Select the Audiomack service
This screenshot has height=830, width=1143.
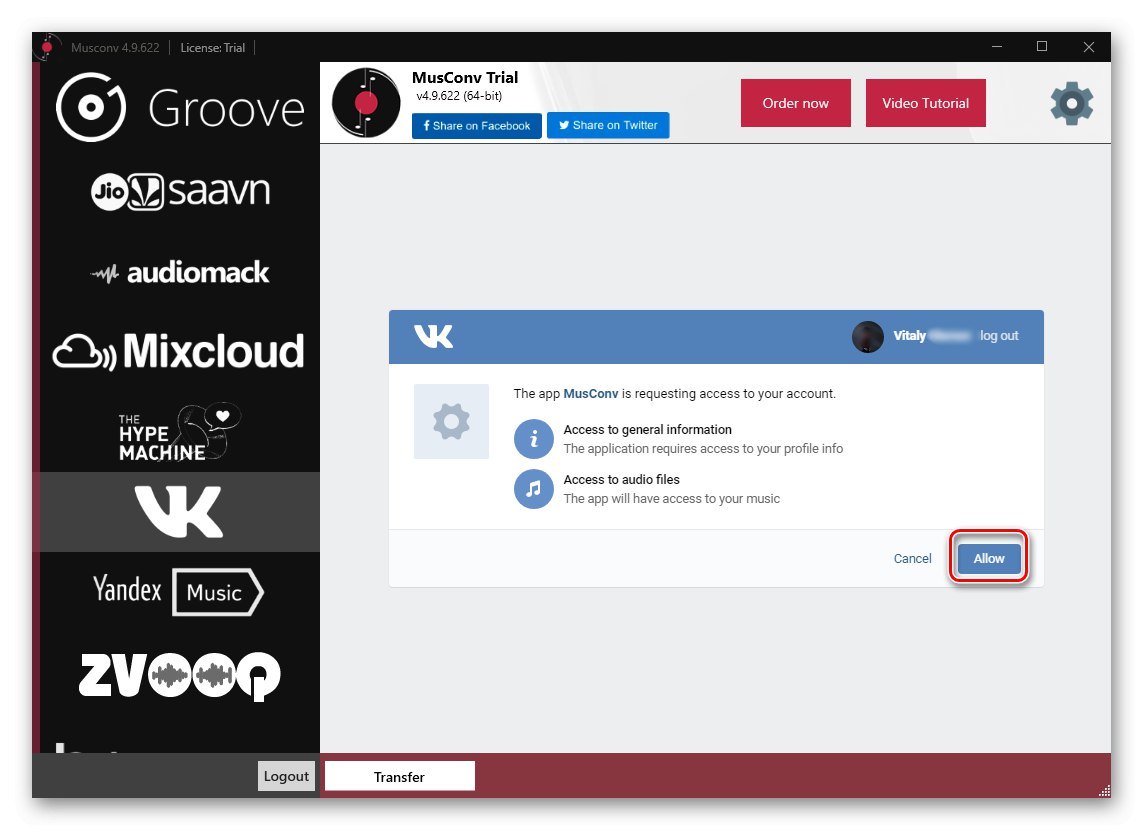pos(180,273)
